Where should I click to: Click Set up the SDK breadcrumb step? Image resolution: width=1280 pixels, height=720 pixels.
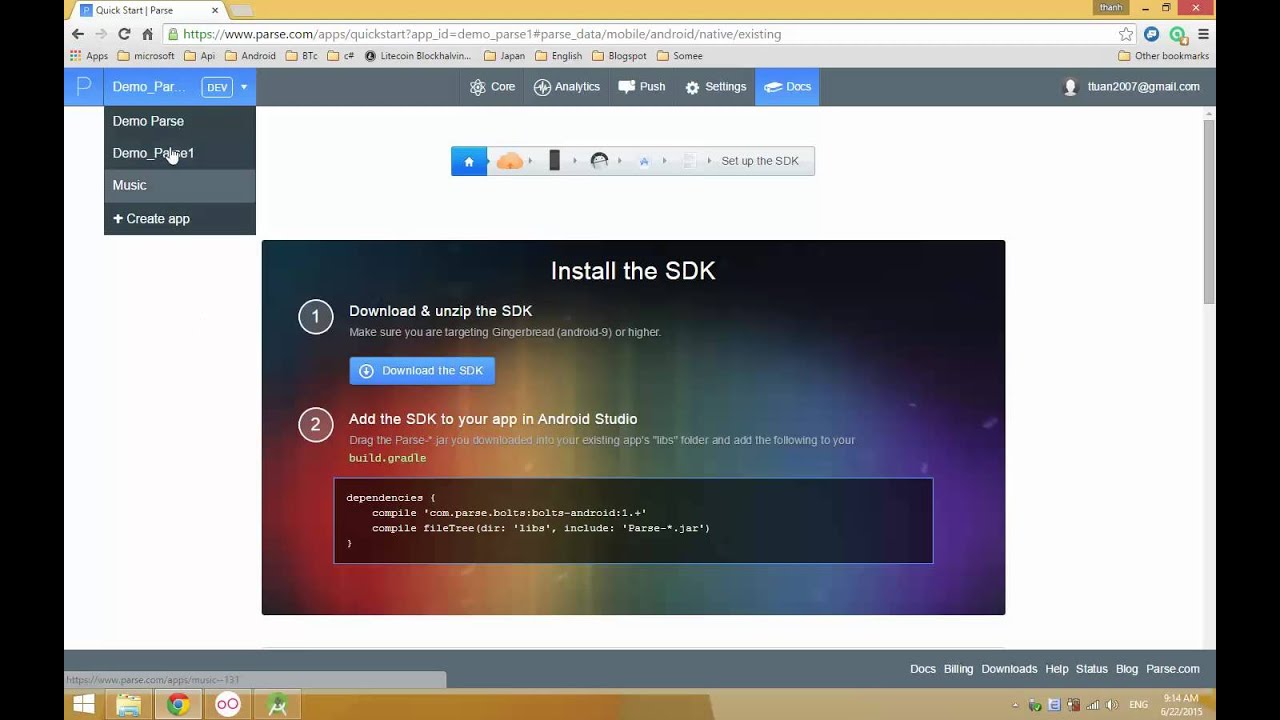pos(760,161)
